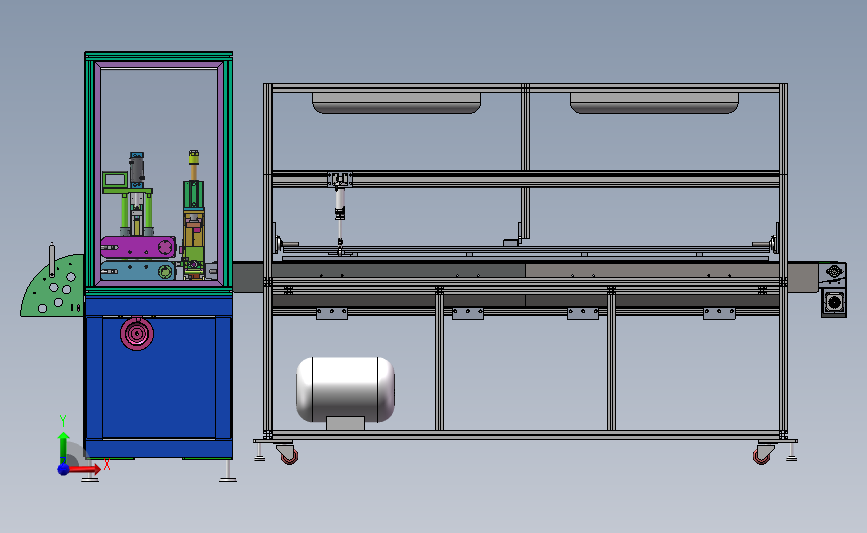Select the right overhead lamp fixture
This screenshot has width=867, height=533.
(654, 103)
